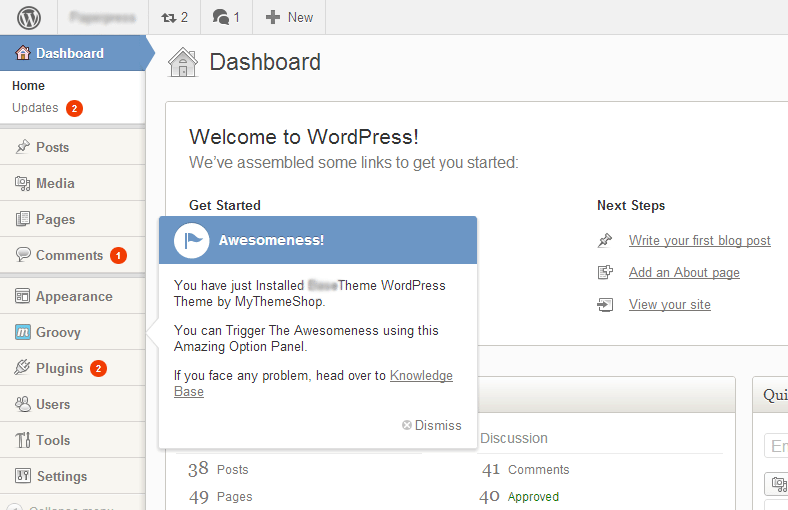
Task: Dismiss the Awesomeness pointer popup
Action: (x=432, y=426)
